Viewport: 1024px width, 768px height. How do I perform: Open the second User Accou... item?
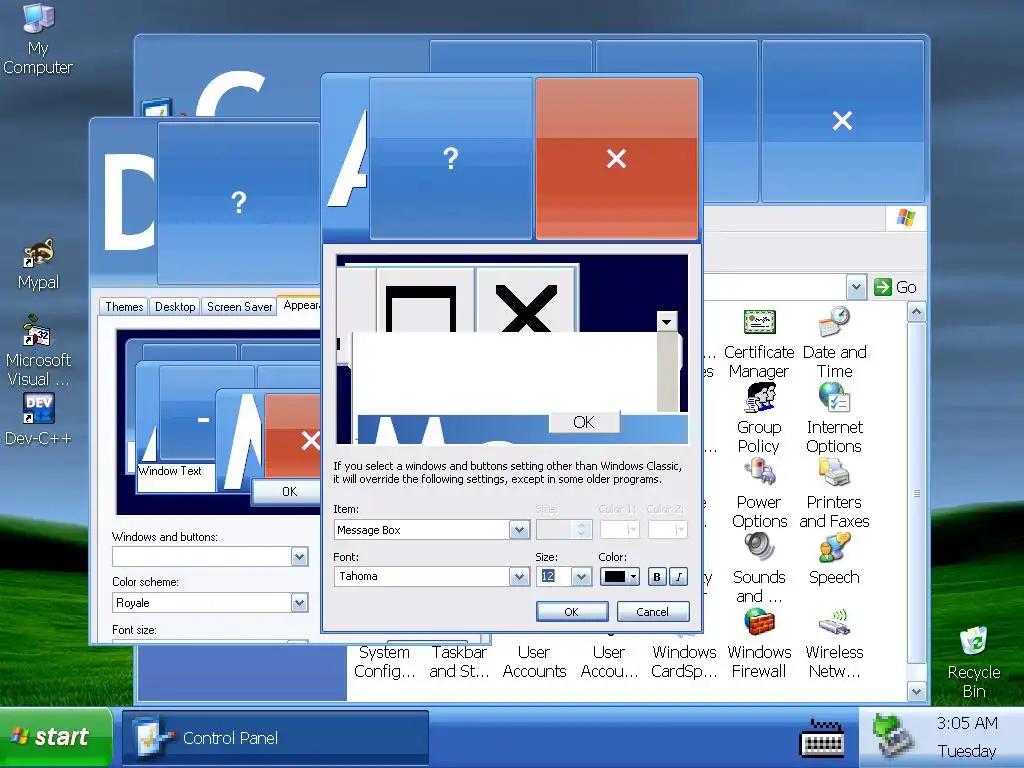coord(609,661)
